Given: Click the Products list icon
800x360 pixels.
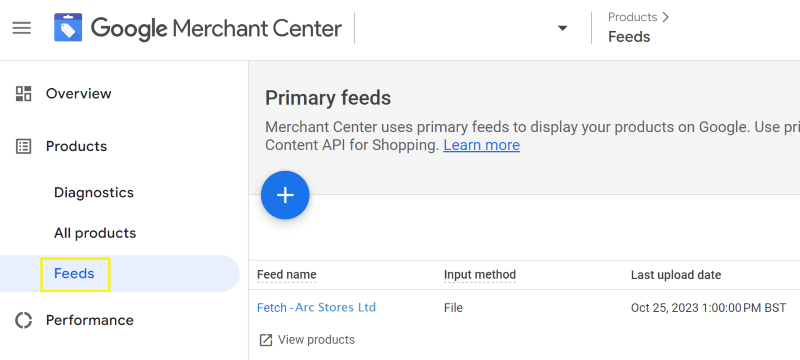Looking at the screenshot, I should click(23, 146).
